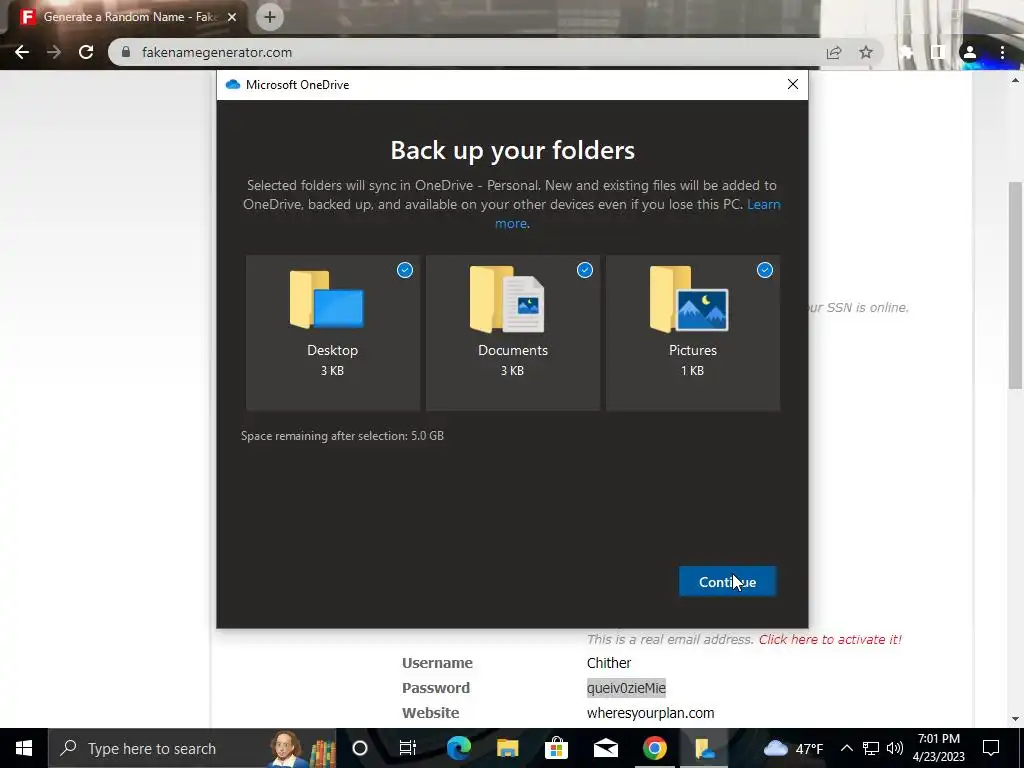
Task: Open Chrome three-dot menu
Action: (1002, 52)
